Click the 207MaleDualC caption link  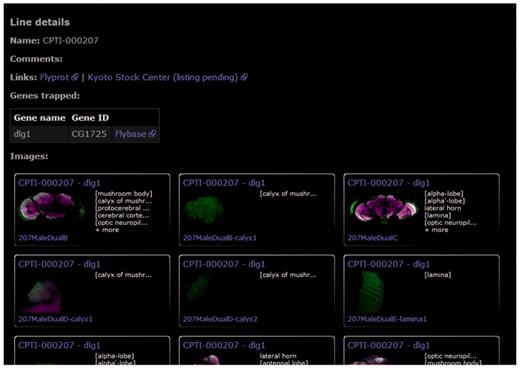[372, 238]
